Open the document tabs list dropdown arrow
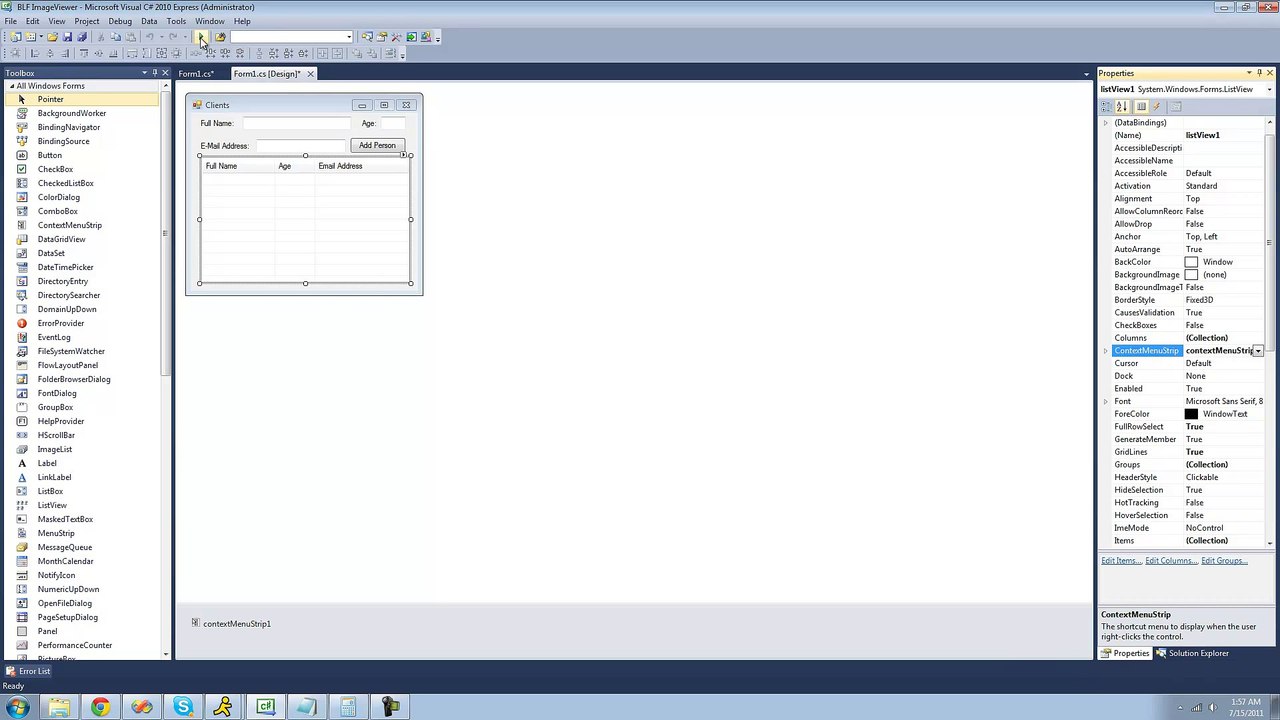Viewport: 1280px width, 720px height. (1086, 74)
